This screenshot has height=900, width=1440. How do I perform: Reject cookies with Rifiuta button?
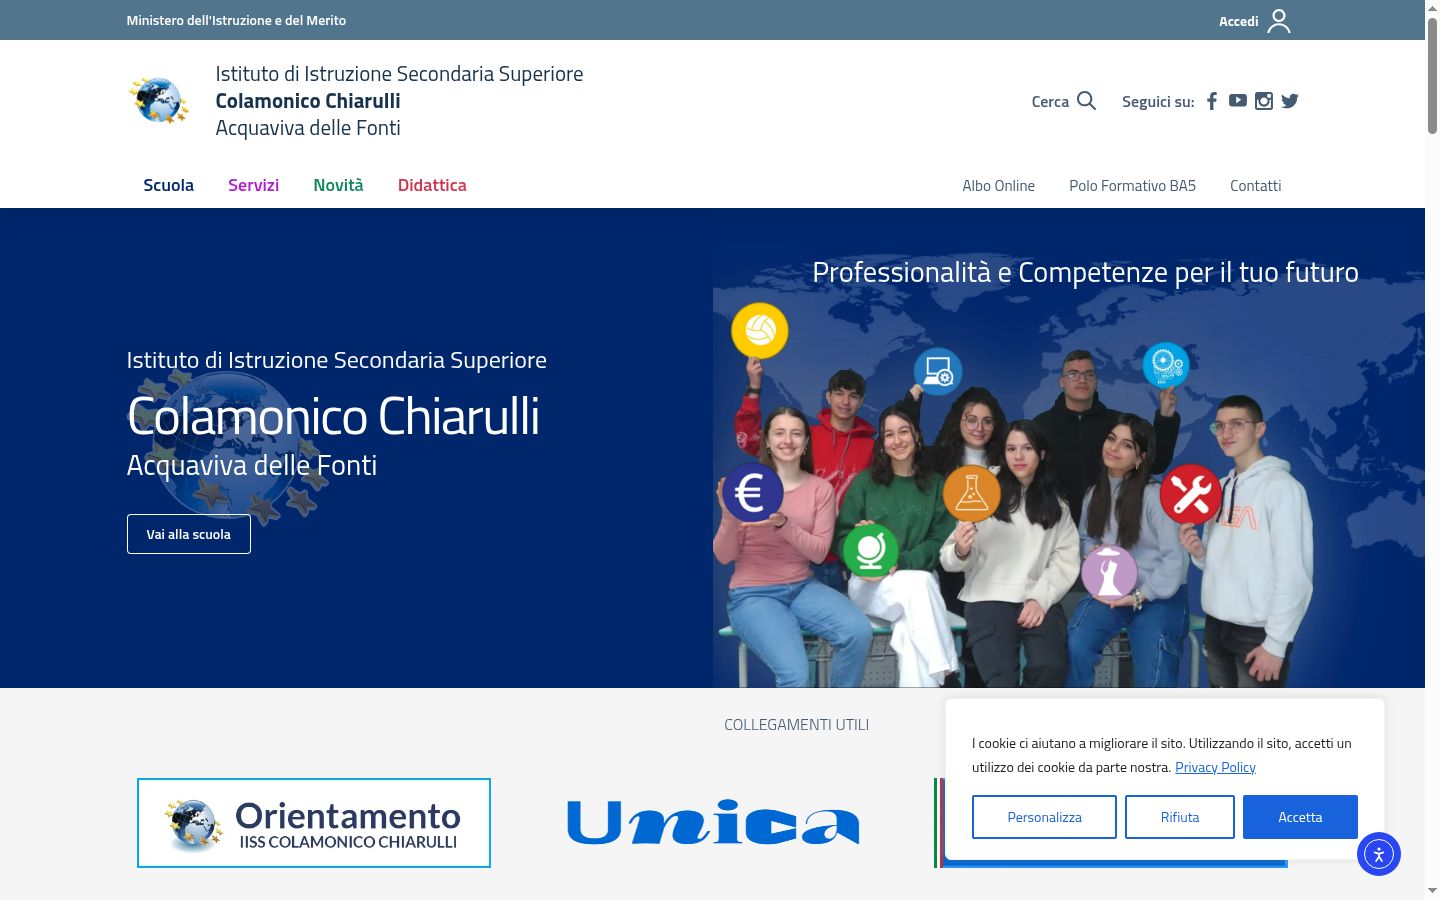tap(1180, 817)
